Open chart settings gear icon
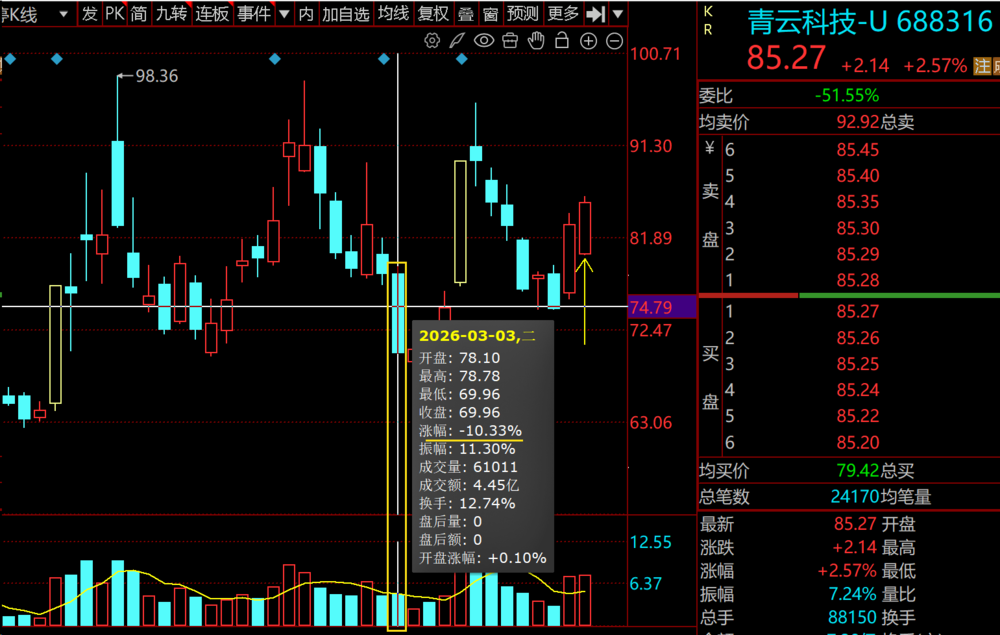The width and height of the screenshot is (1000, 635). [x=433, y=41]
